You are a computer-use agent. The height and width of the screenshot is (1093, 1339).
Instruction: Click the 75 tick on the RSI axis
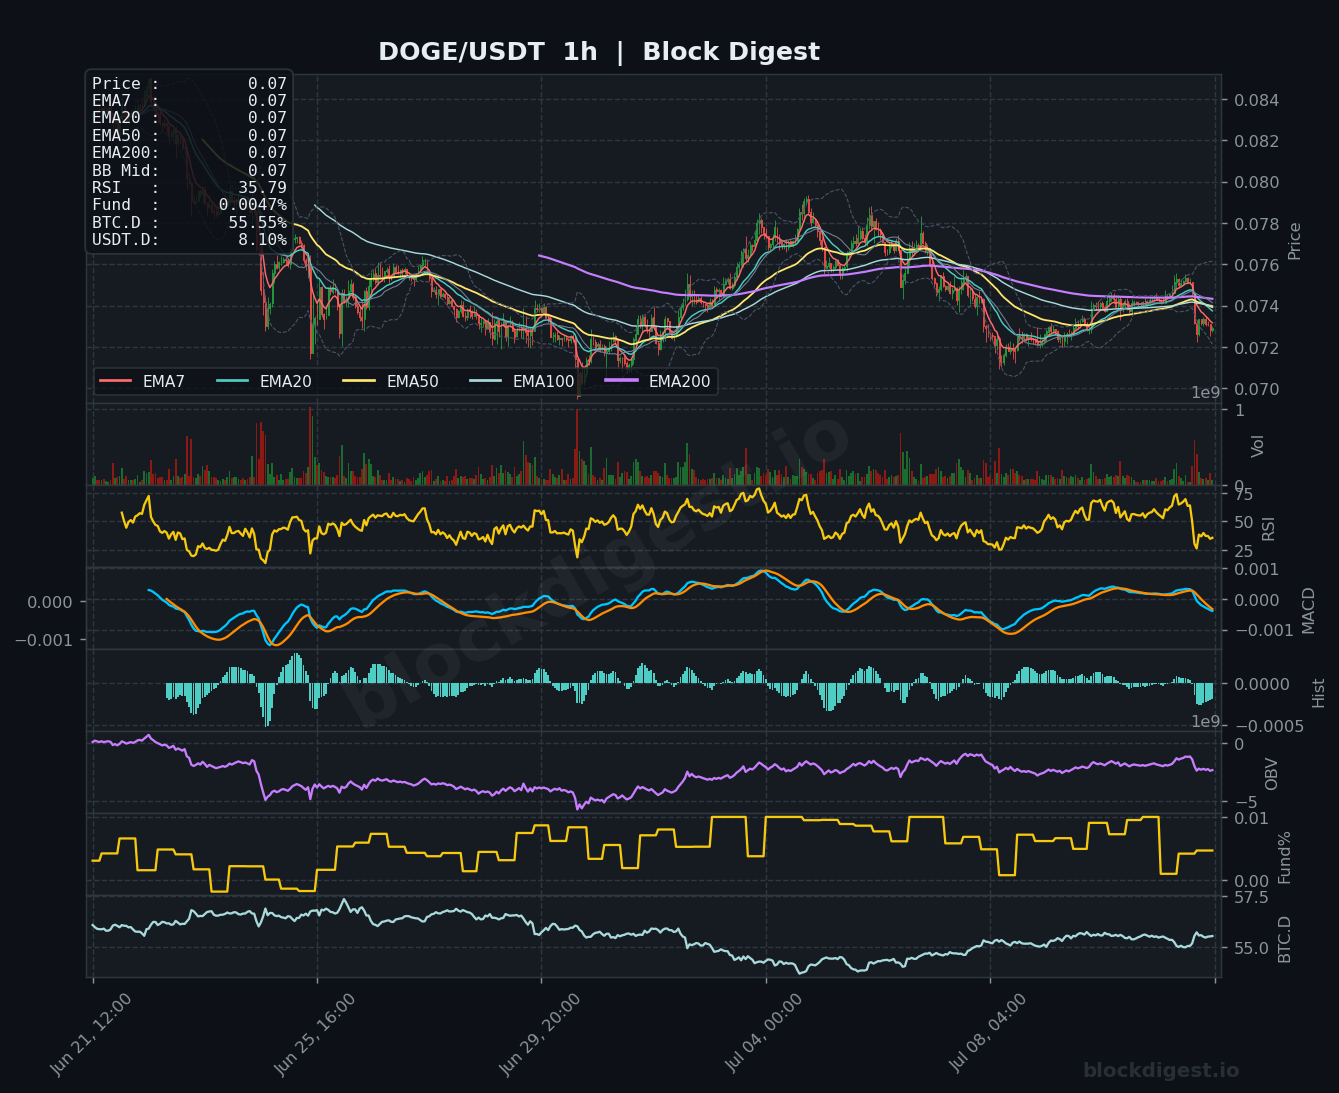[1244, 494]
